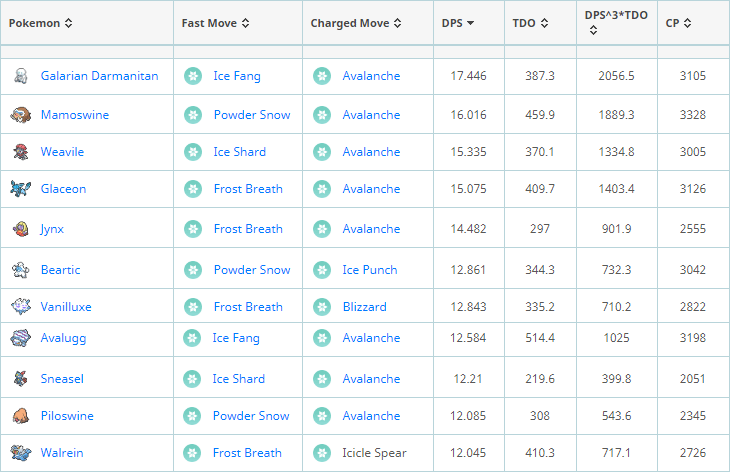The image size is (730, 472).
Task: Open Weavile Pokemon link
Action: tap(62, 152)
